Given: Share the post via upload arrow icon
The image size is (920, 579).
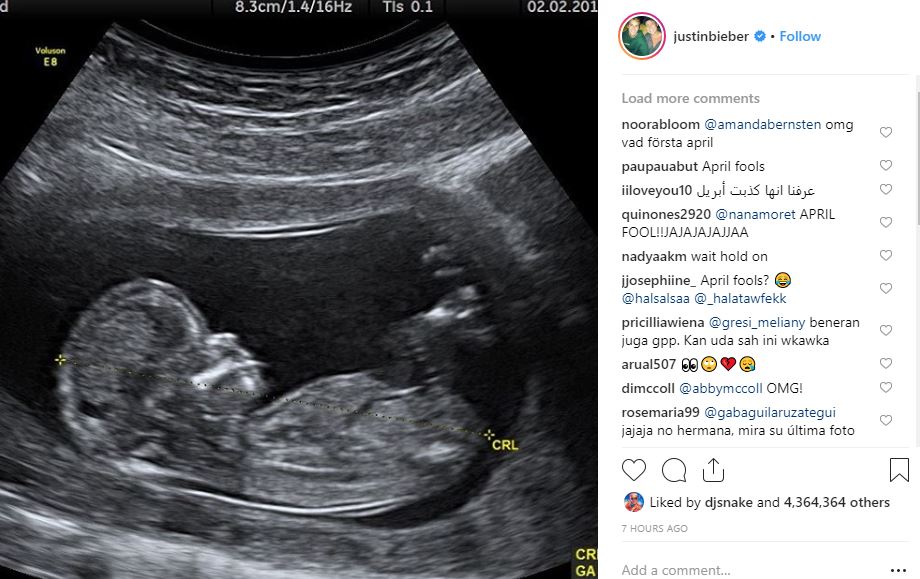Looking at the screenshot, I should (x=713, y=470).
